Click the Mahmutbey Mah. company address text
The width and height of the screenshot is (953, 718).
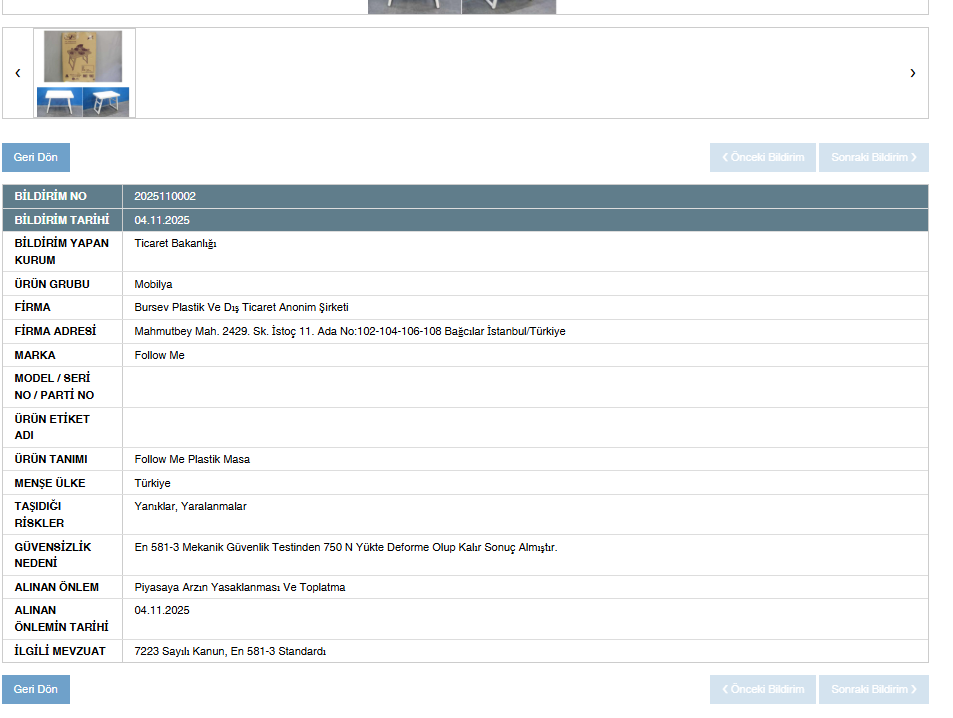(x=349, y=332)
